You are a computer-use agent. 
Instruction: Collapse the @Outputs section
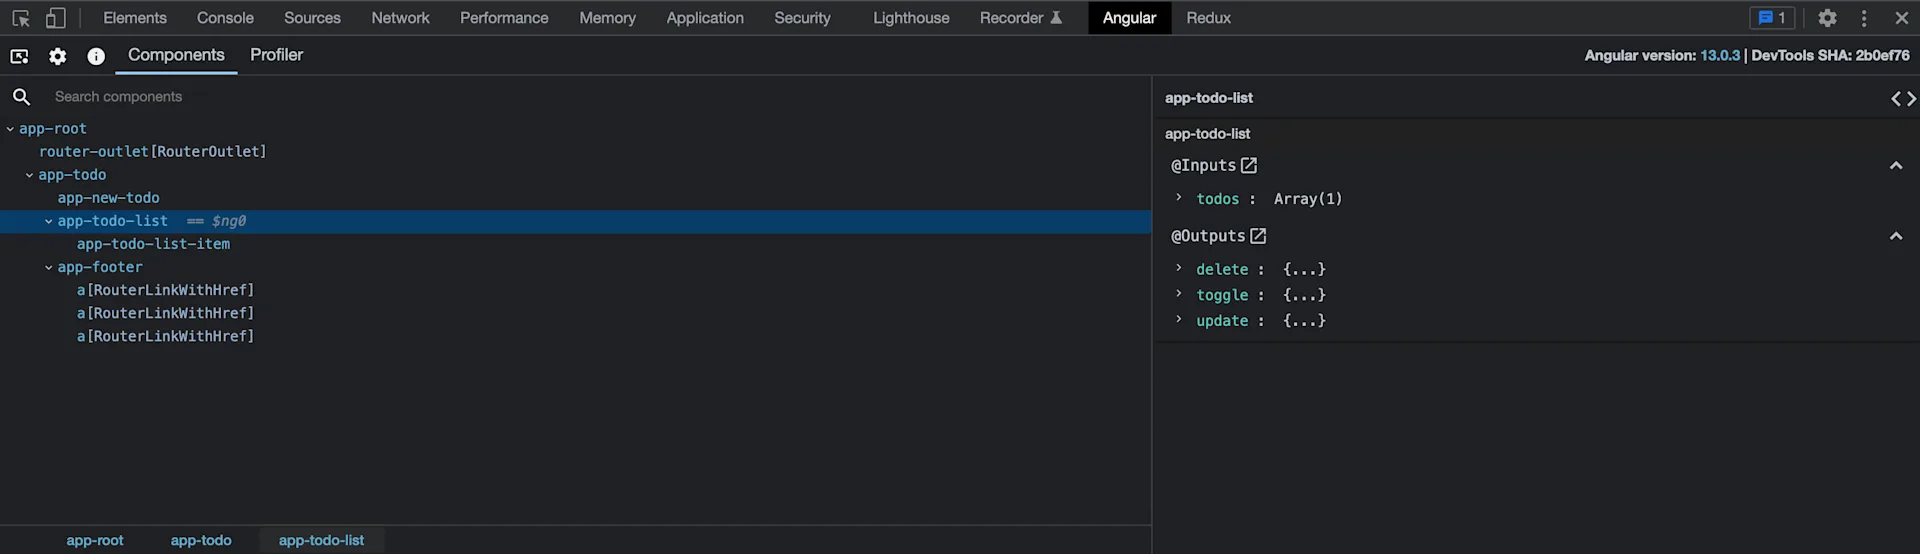1896,236
